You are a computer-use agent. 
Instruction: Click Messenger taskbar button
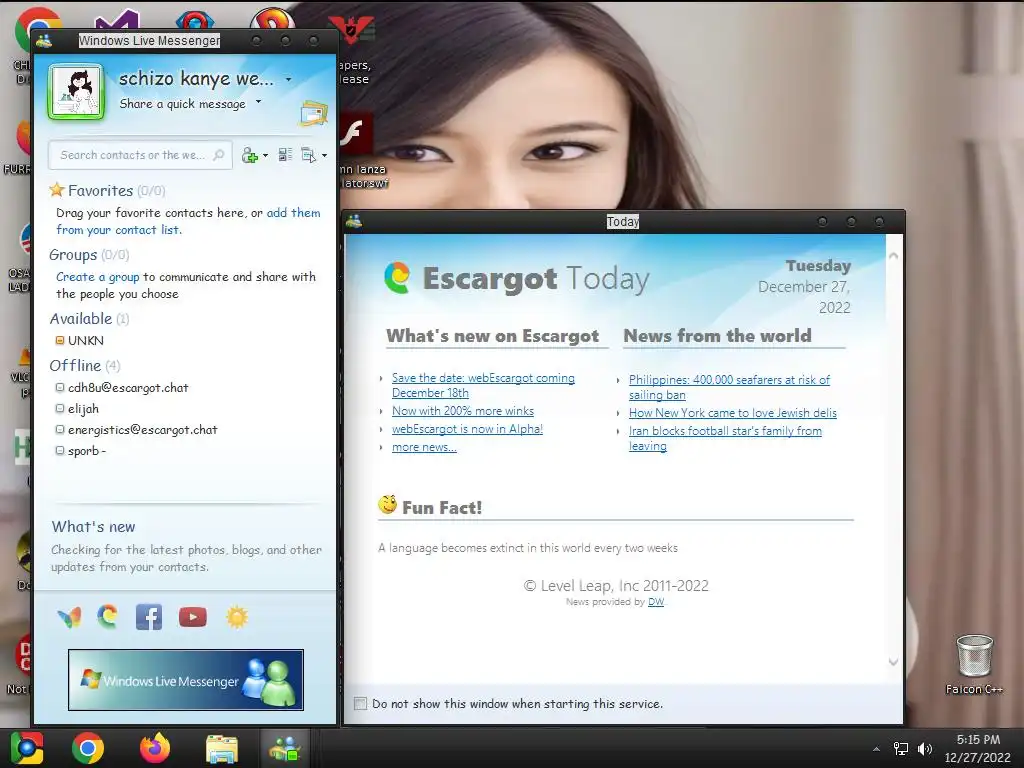coord(285,748)
